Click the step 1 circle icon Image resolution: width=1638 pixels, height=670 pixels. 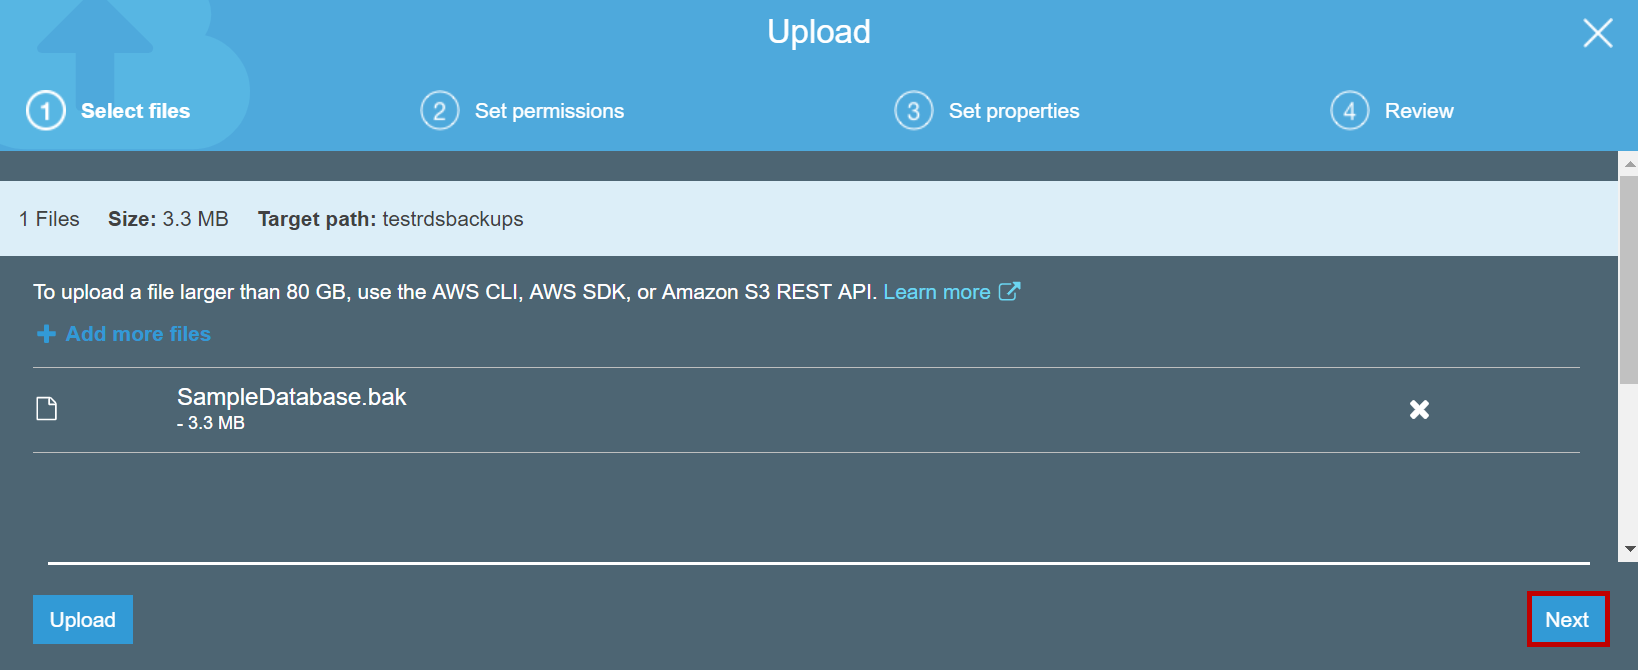coord(46,111)
